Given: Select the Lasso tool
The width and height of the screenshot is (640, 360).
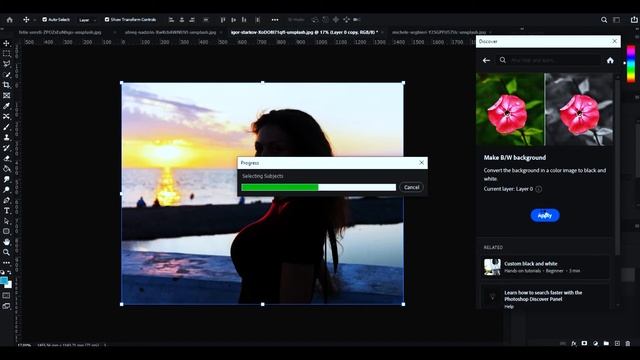Looking at the screenshot, I should tap(7, 64).
